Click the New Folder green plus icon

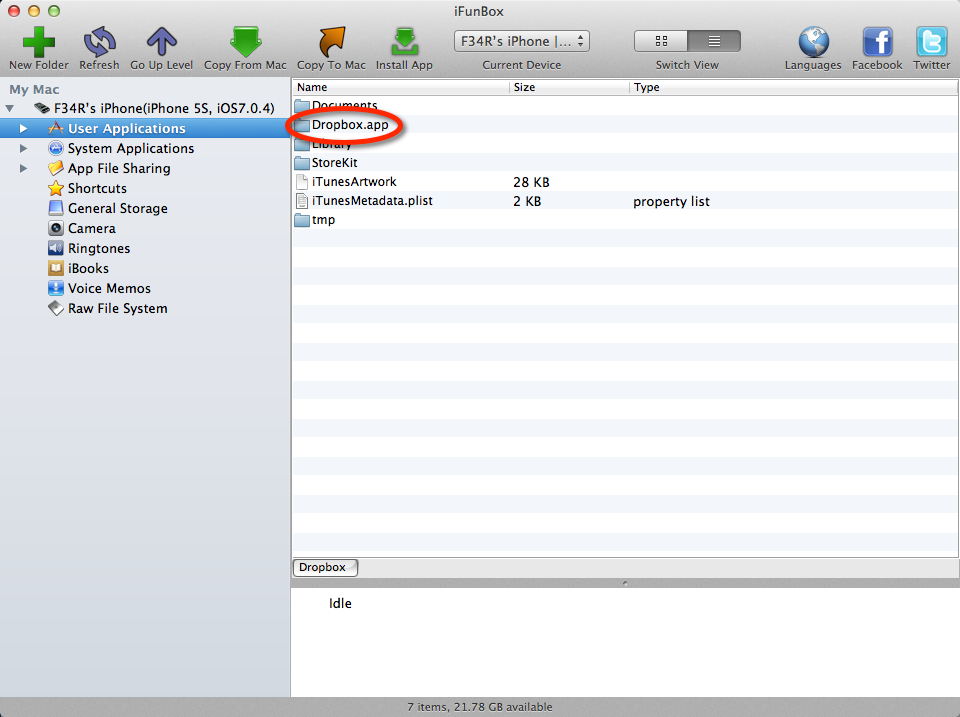click(x=39, y=42)
